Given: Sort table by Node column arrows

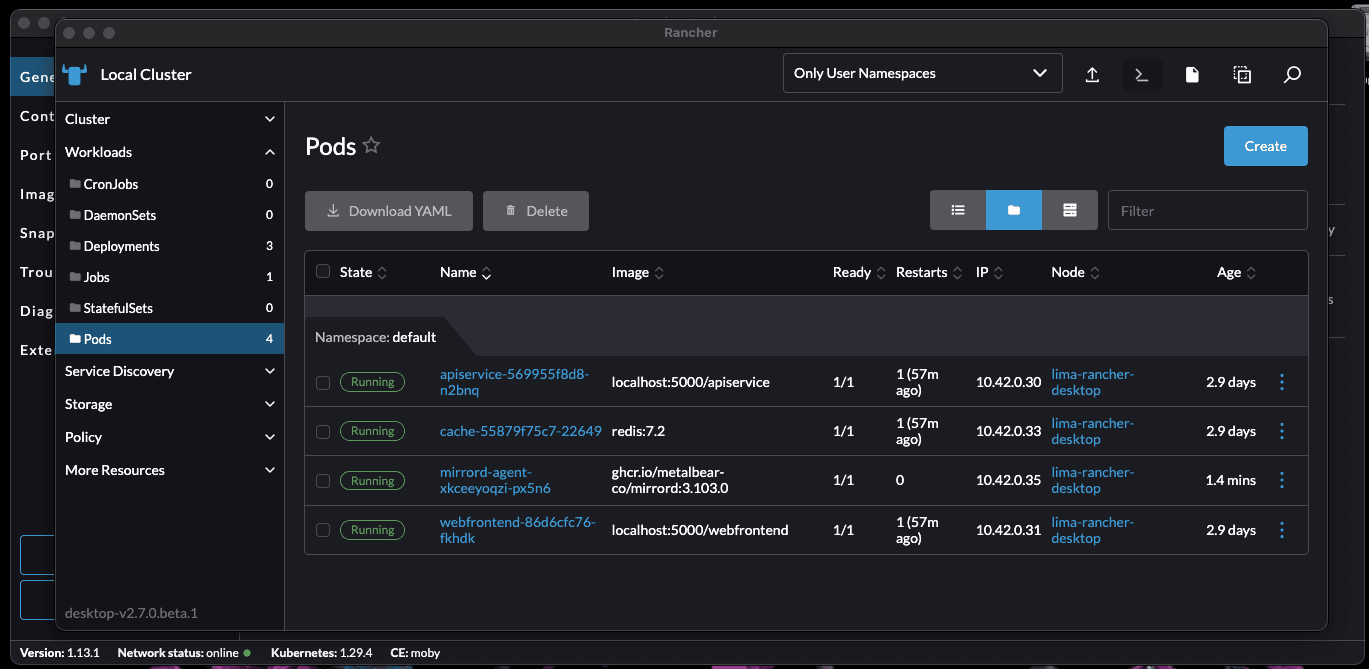Looking at the screenshot, I should pos(1095,272).
